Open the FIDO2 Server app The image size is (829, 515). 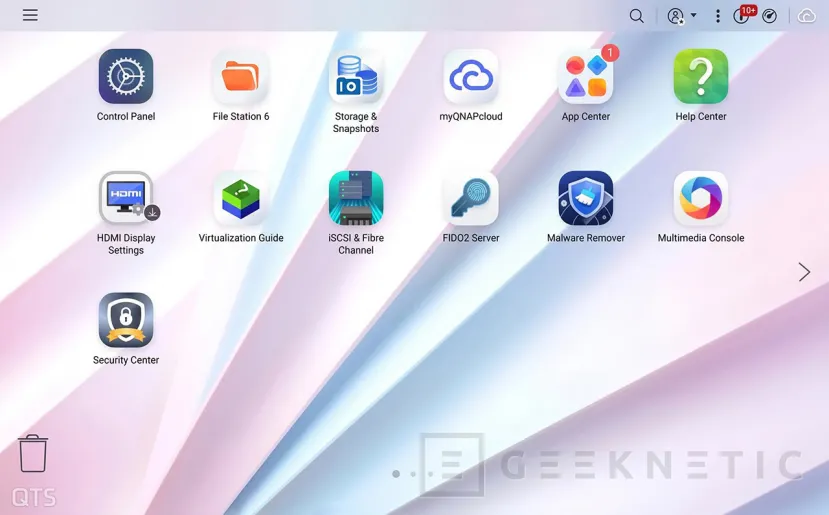pos(471,198)
